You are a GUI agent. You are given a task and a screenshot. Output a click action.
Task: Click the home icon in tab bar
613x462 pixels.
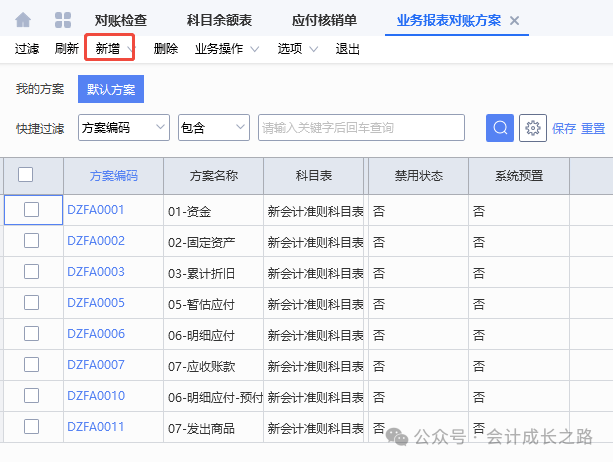click(x=23, y=20)
